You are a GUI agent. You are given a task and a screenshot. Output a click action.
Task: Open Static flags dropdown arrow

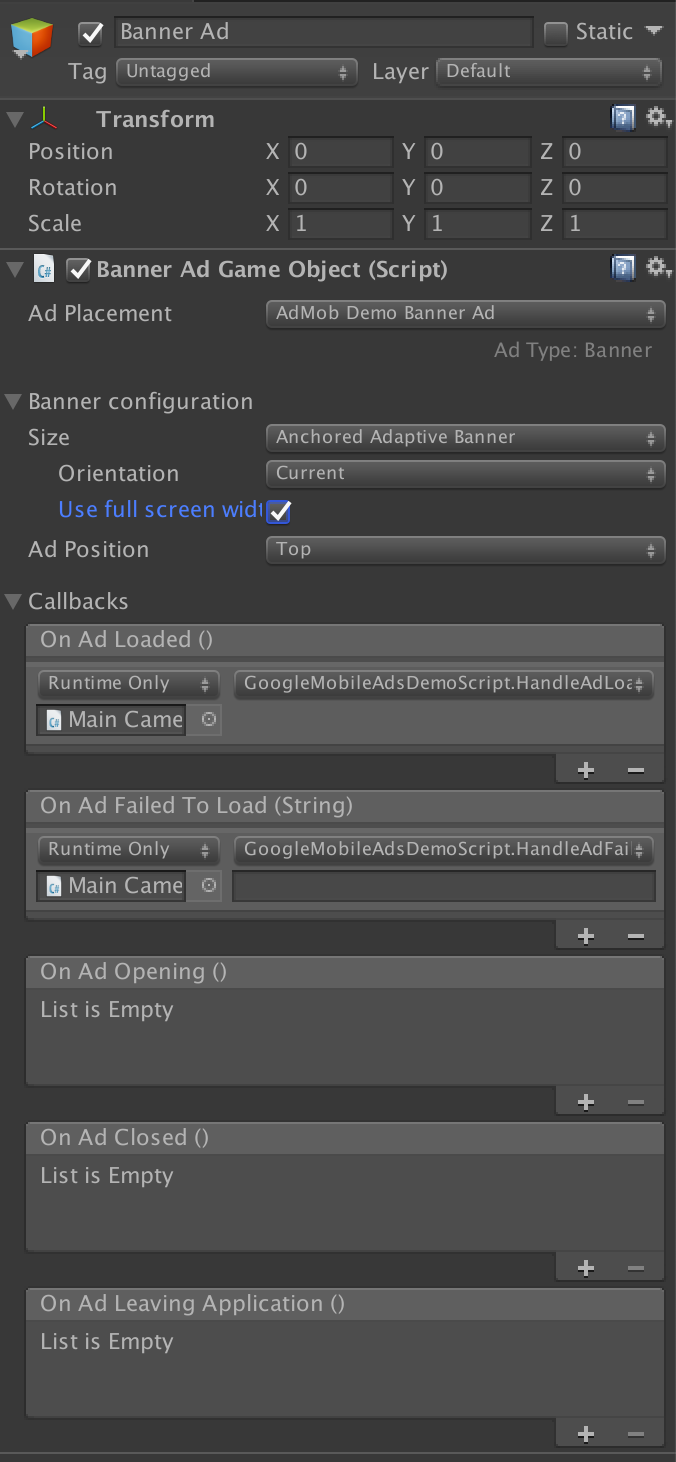pos(654,31)
